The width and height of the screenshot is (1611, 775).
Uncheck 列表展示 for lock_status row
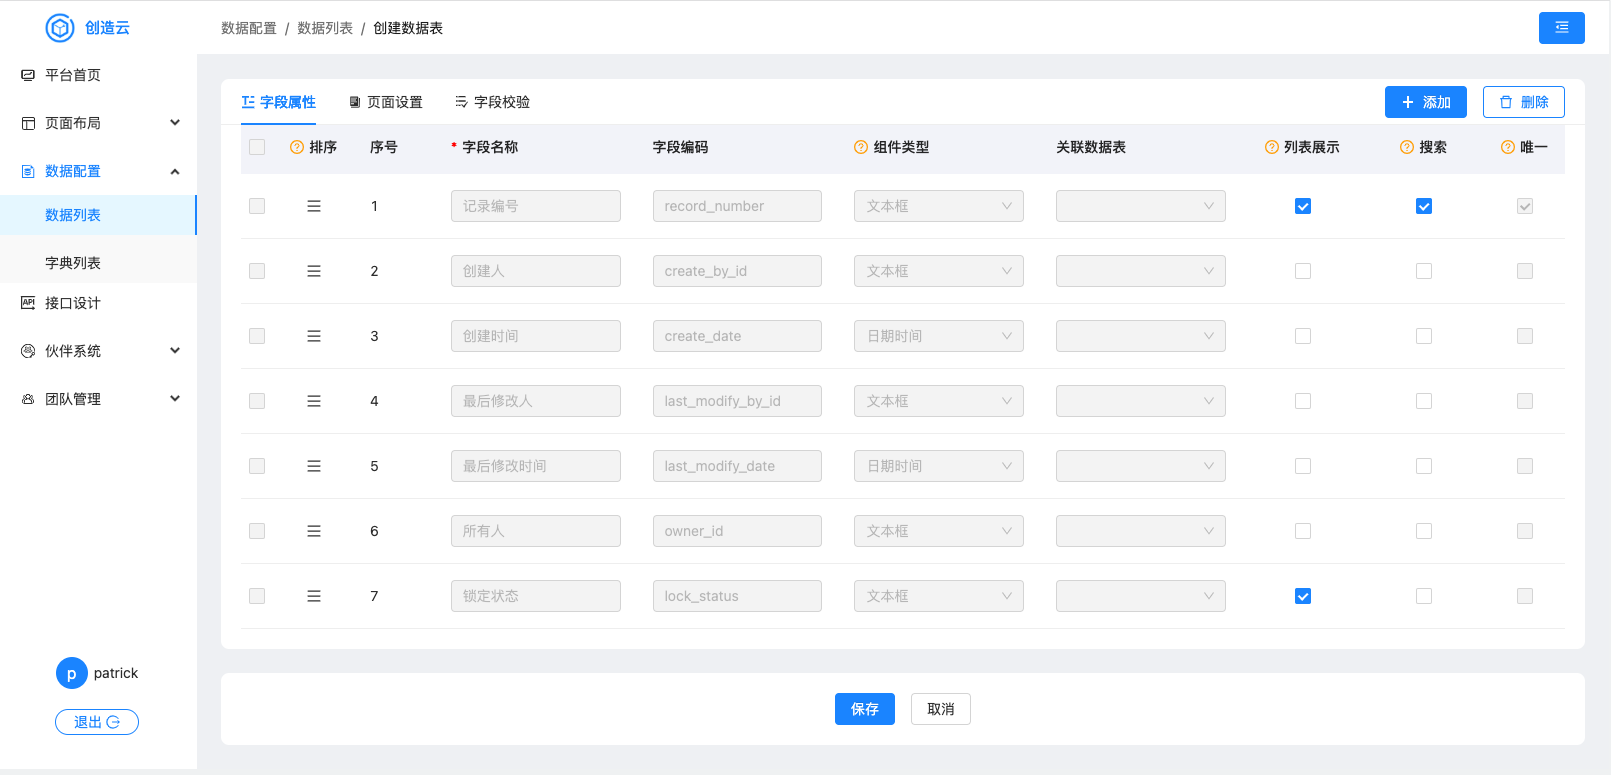point(1303,596)
